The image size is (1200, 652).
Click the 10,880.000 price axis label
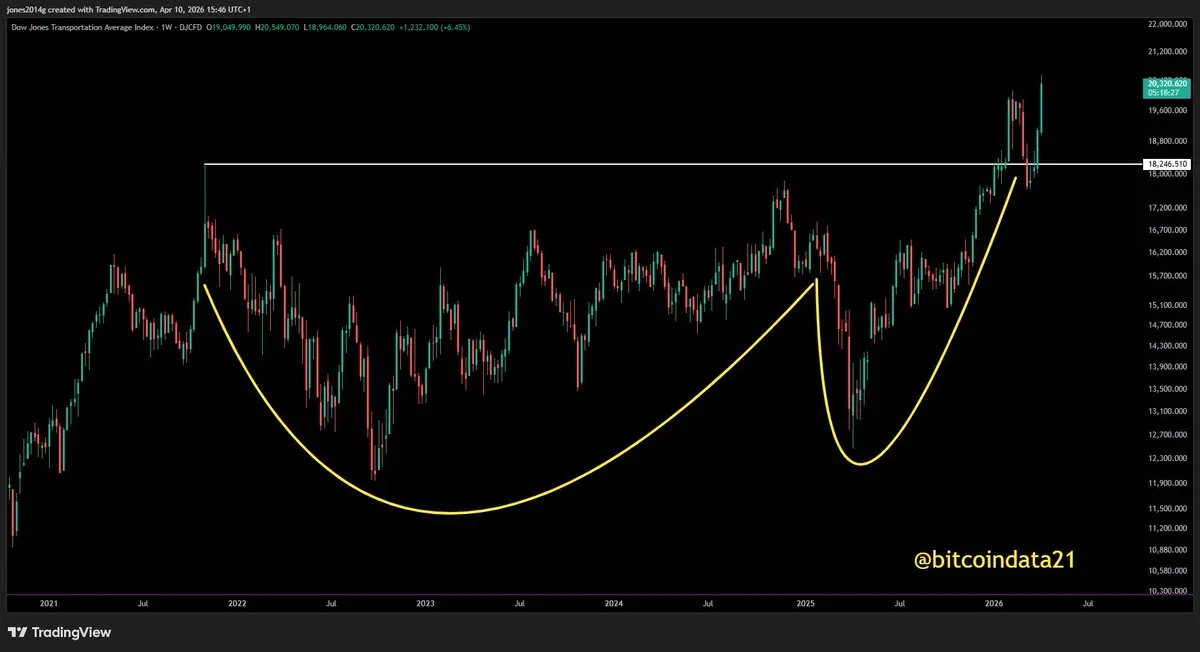click(1167, 551)
